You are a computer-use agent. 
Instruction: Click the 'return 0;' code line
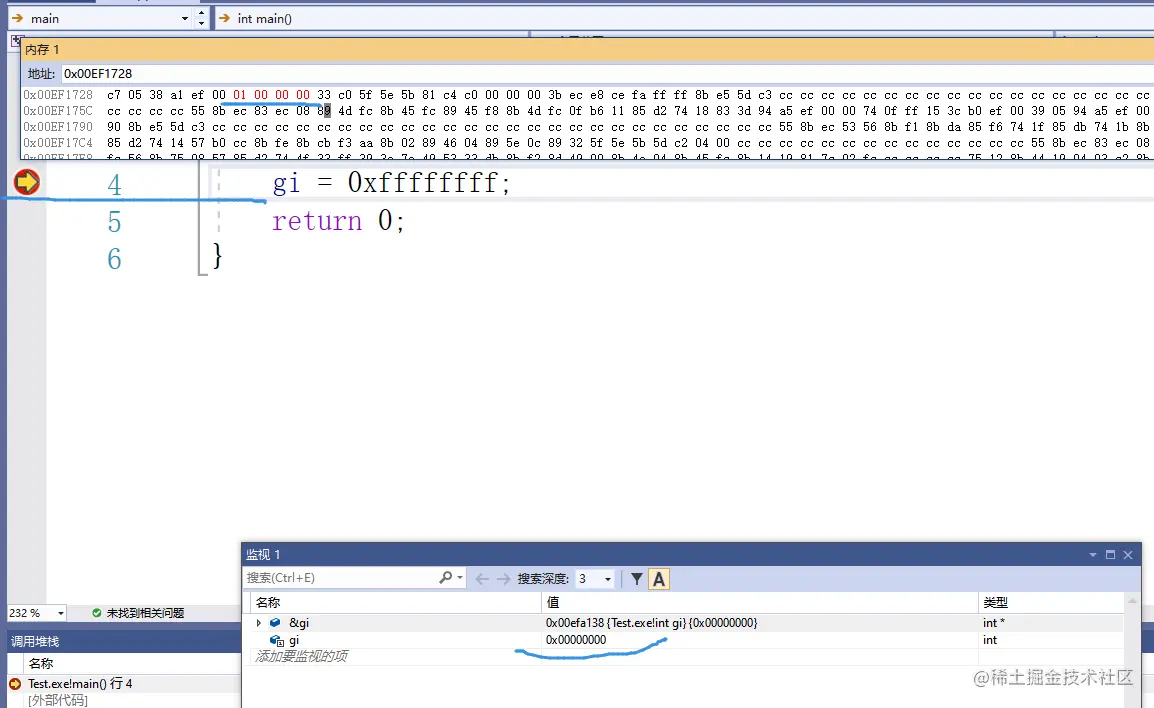[x=338, y=220]
